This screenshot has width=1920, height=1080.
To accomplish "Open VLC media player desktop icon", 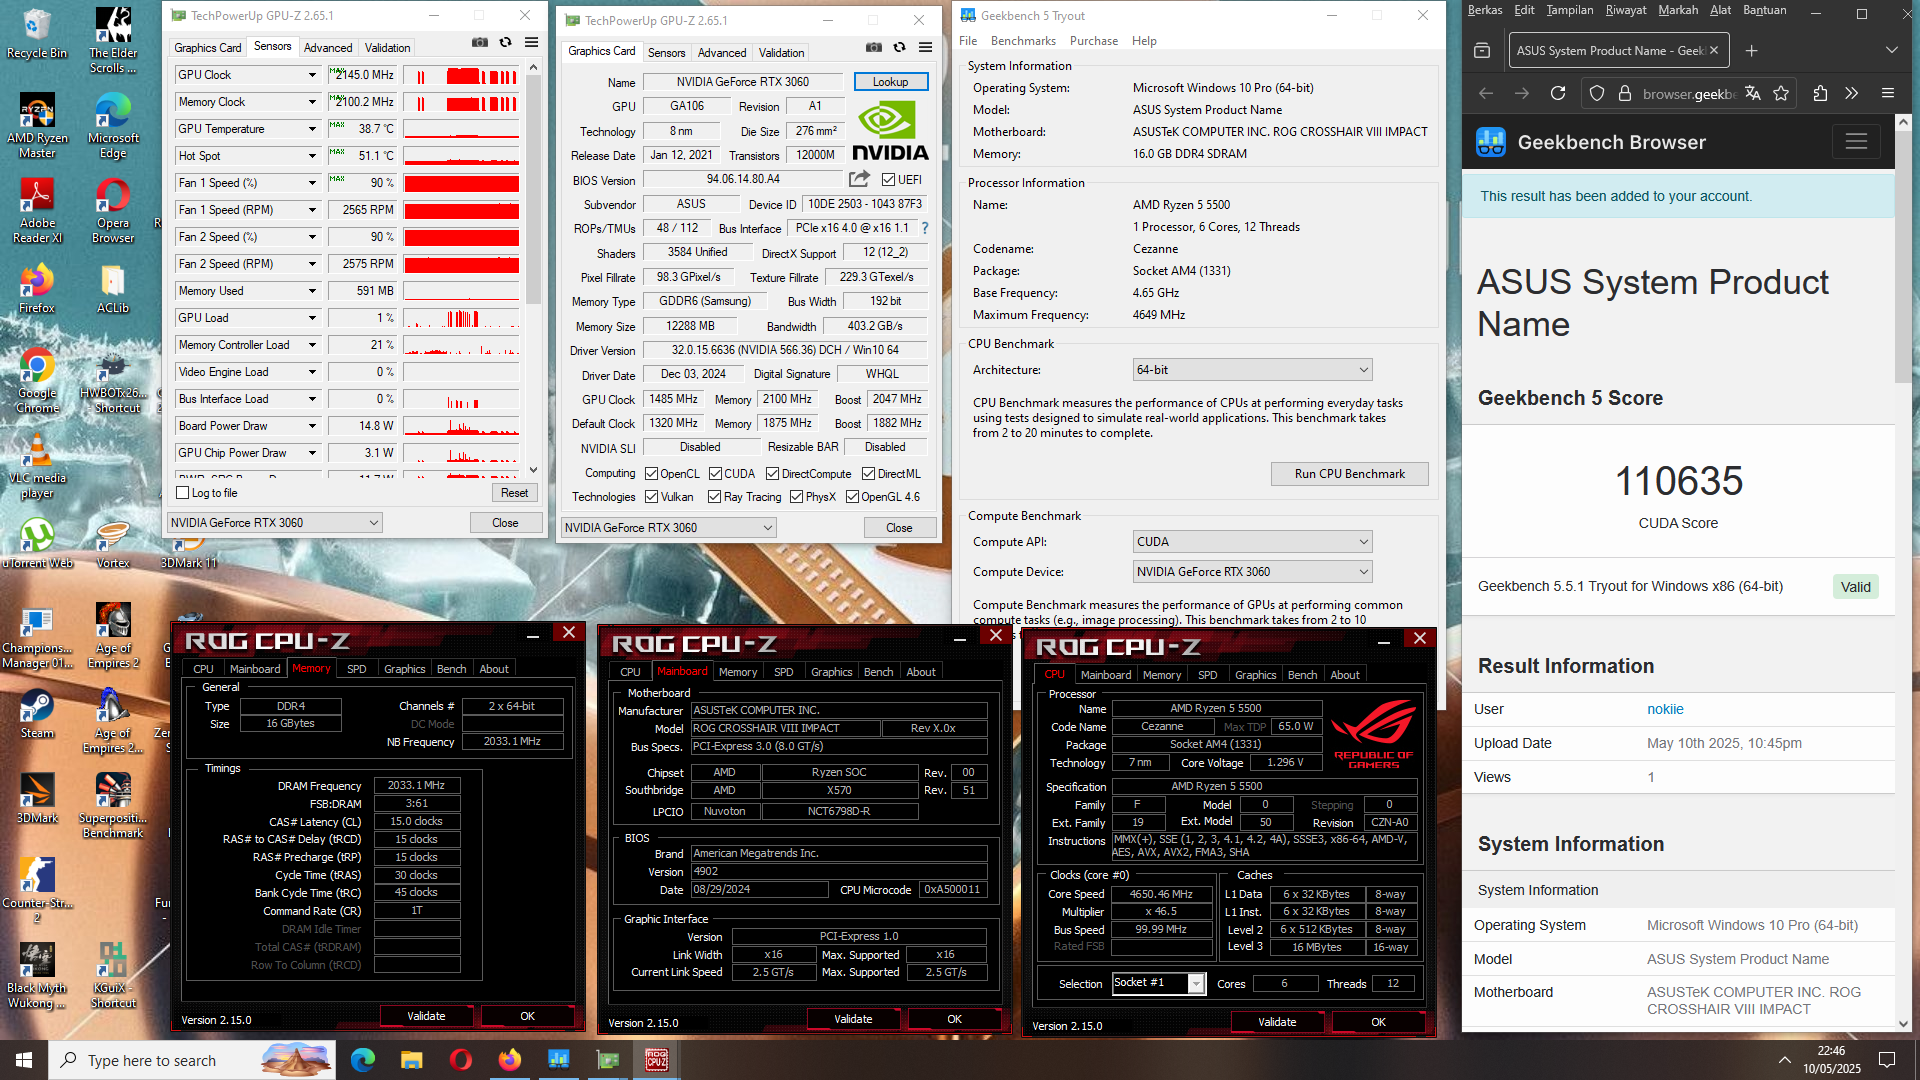I will [x=37, y=465].
